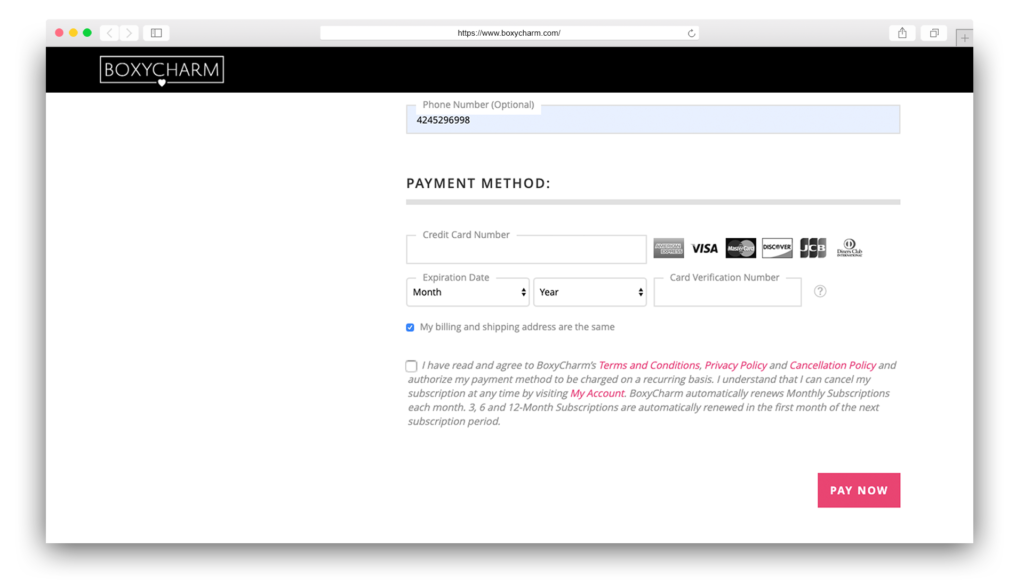The image size is (1024, 580).
Task: Open the Privacy Policy link
Action: tap(735, 365)
